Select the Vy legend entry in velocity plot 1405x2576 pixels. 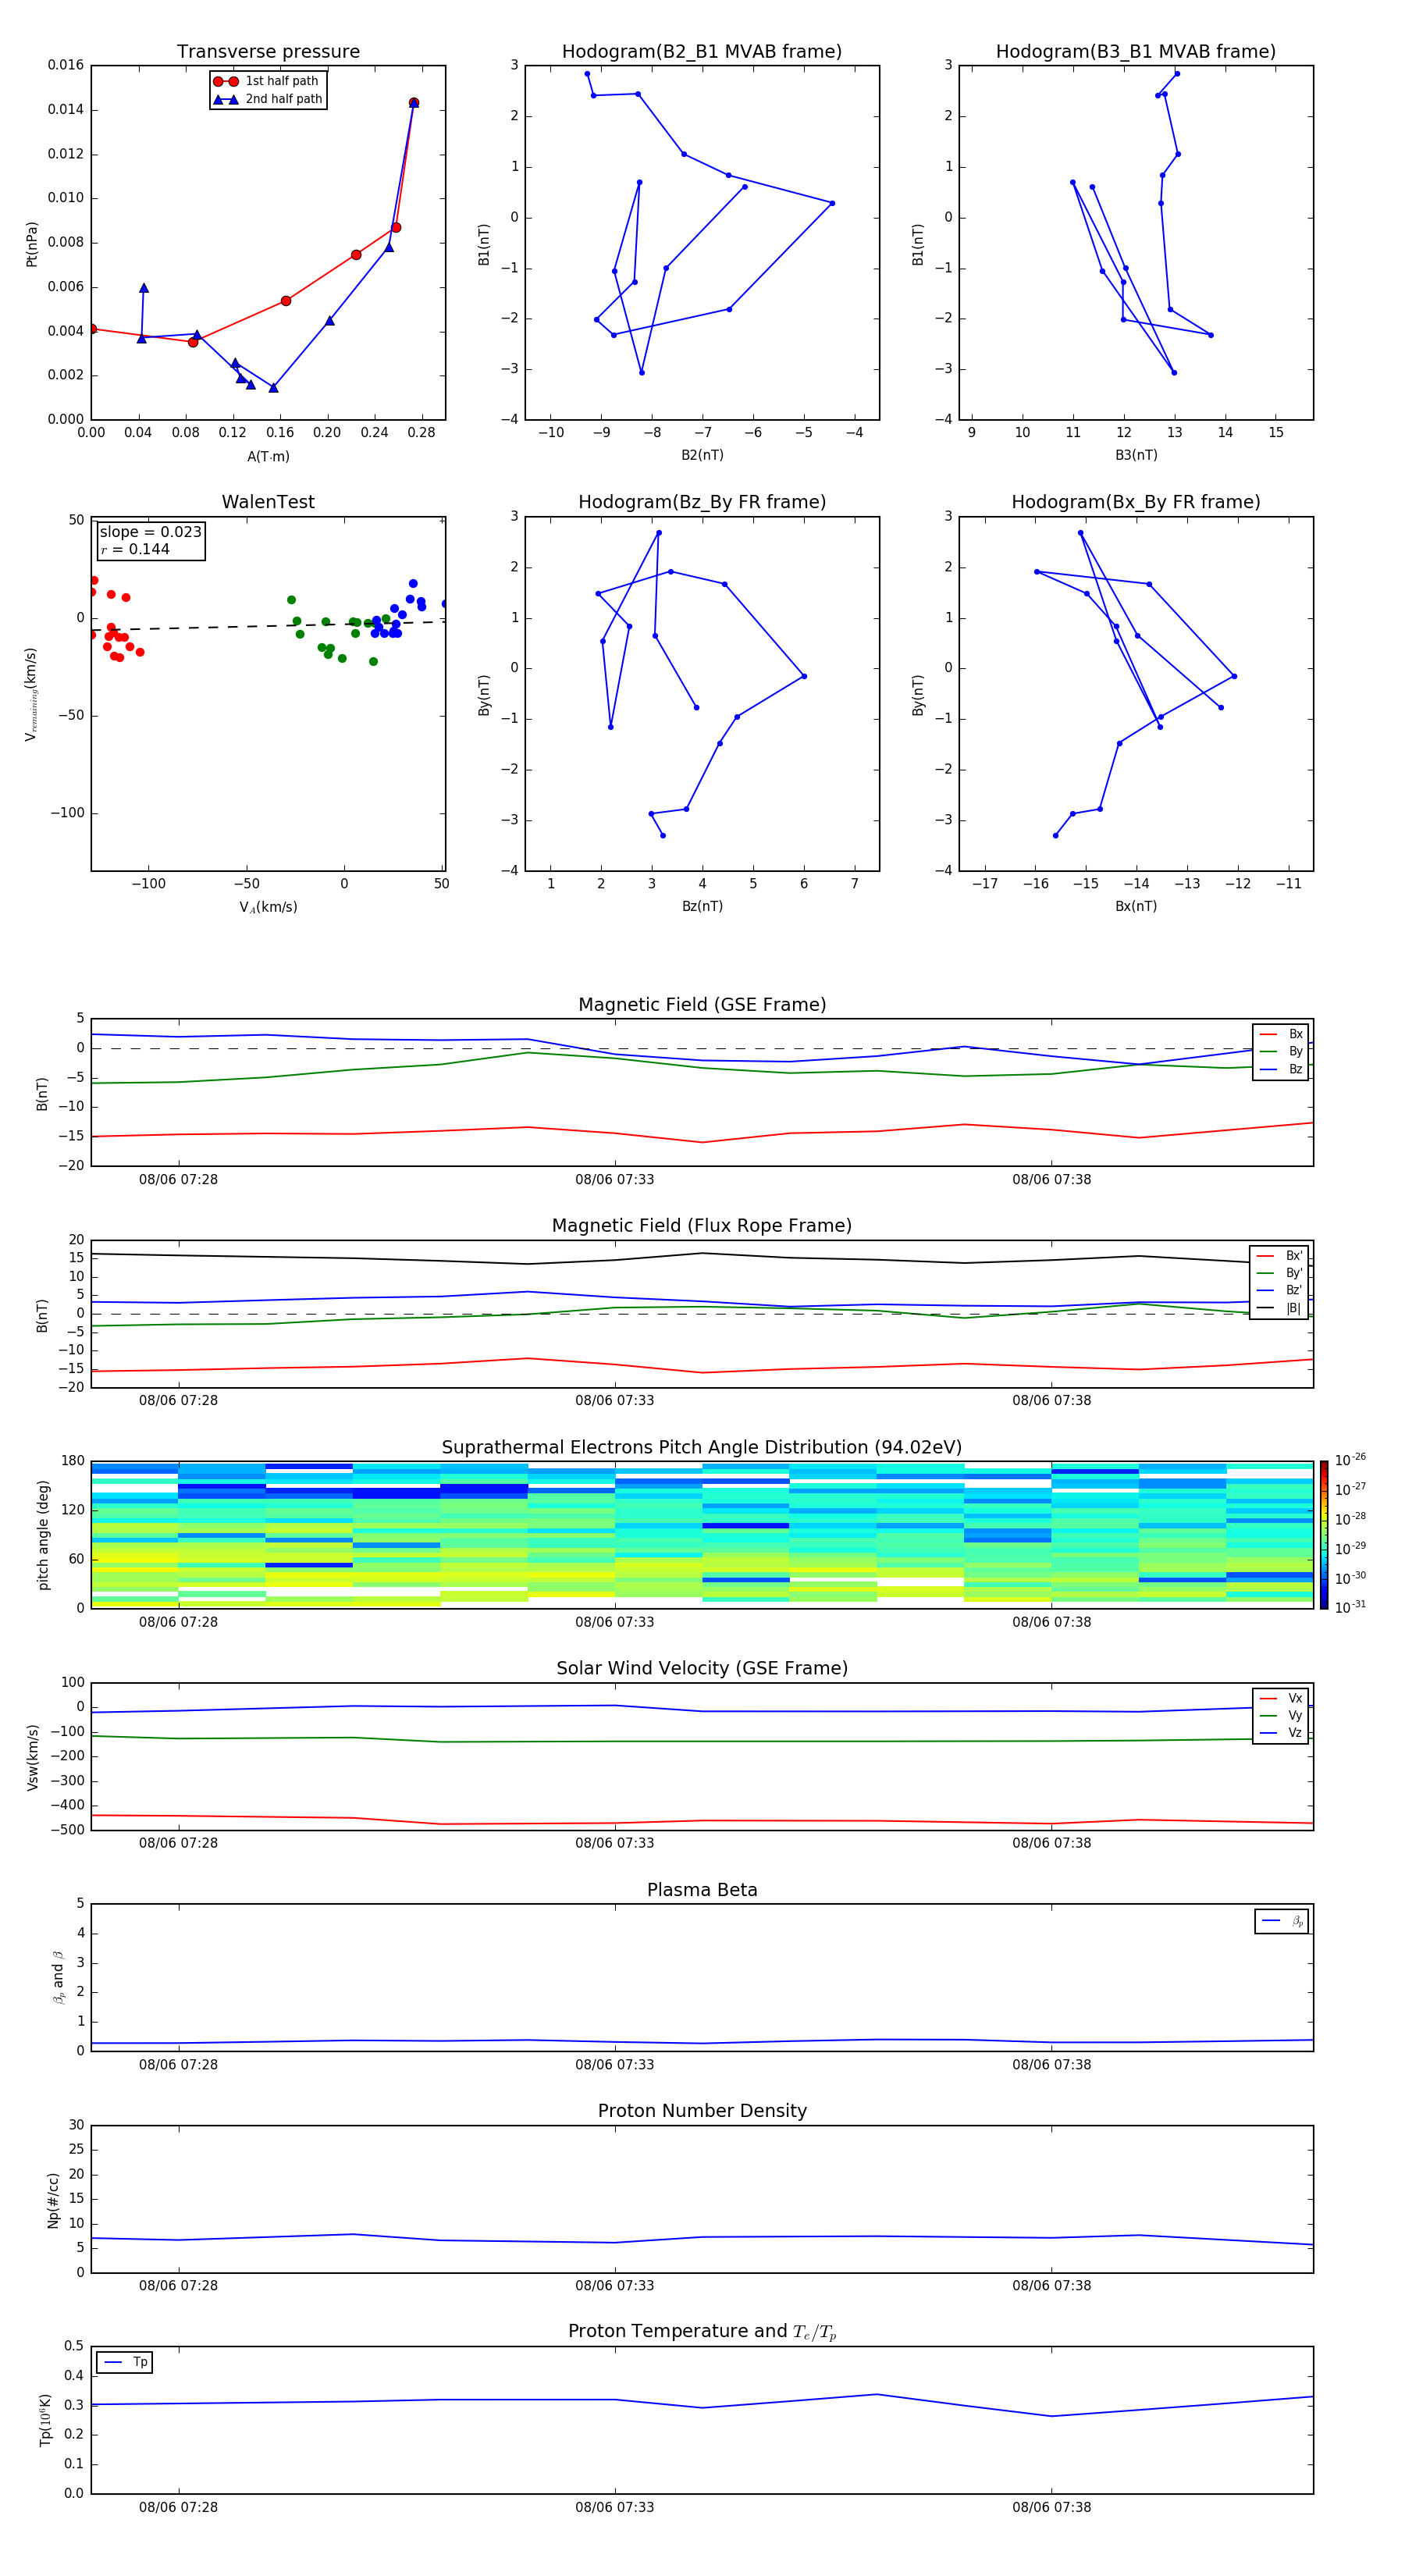(1282, 1716)
